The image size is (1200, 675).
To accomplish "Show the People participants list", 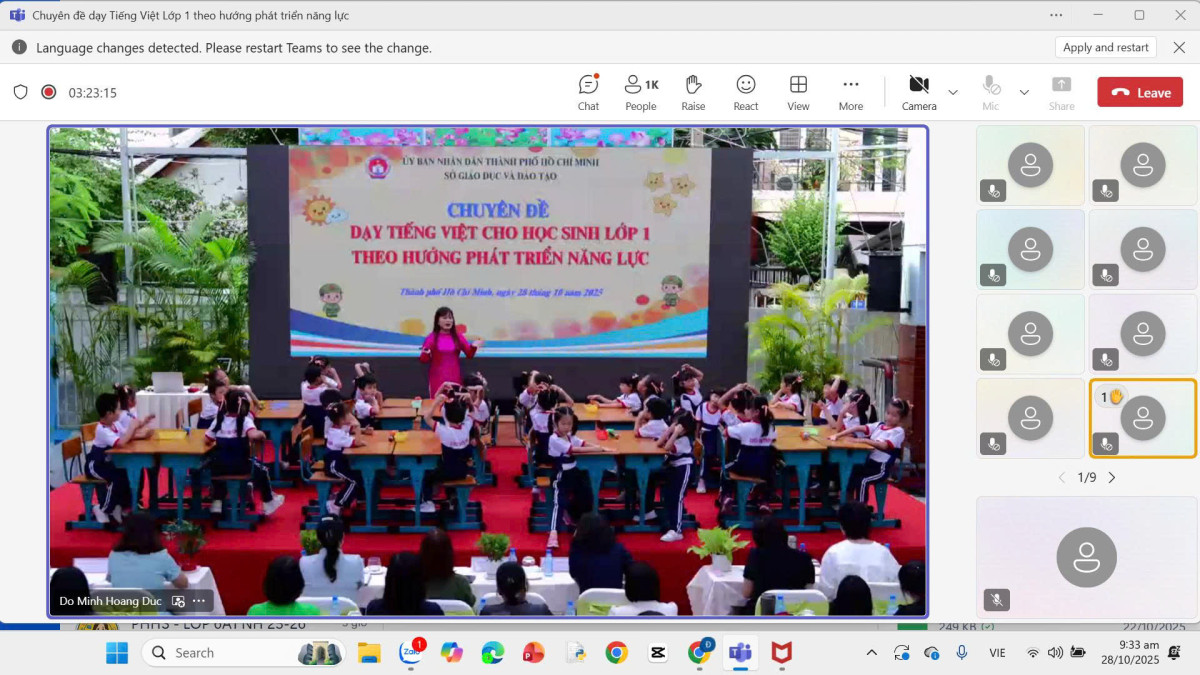I will click(641, 92).
